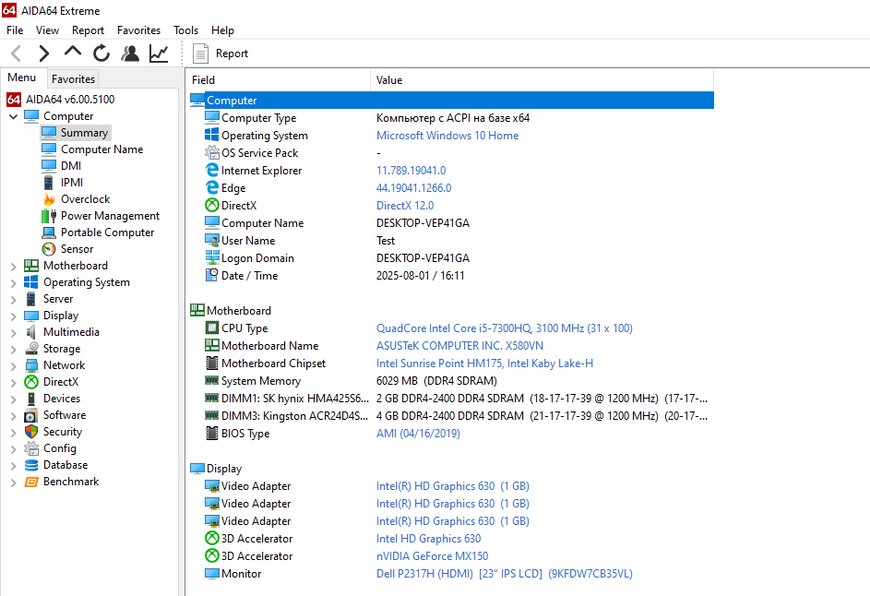Viewport: 870px width, 596px height.
Task: Click the Motherboard icon in the tree
Action: pos(31,266)
